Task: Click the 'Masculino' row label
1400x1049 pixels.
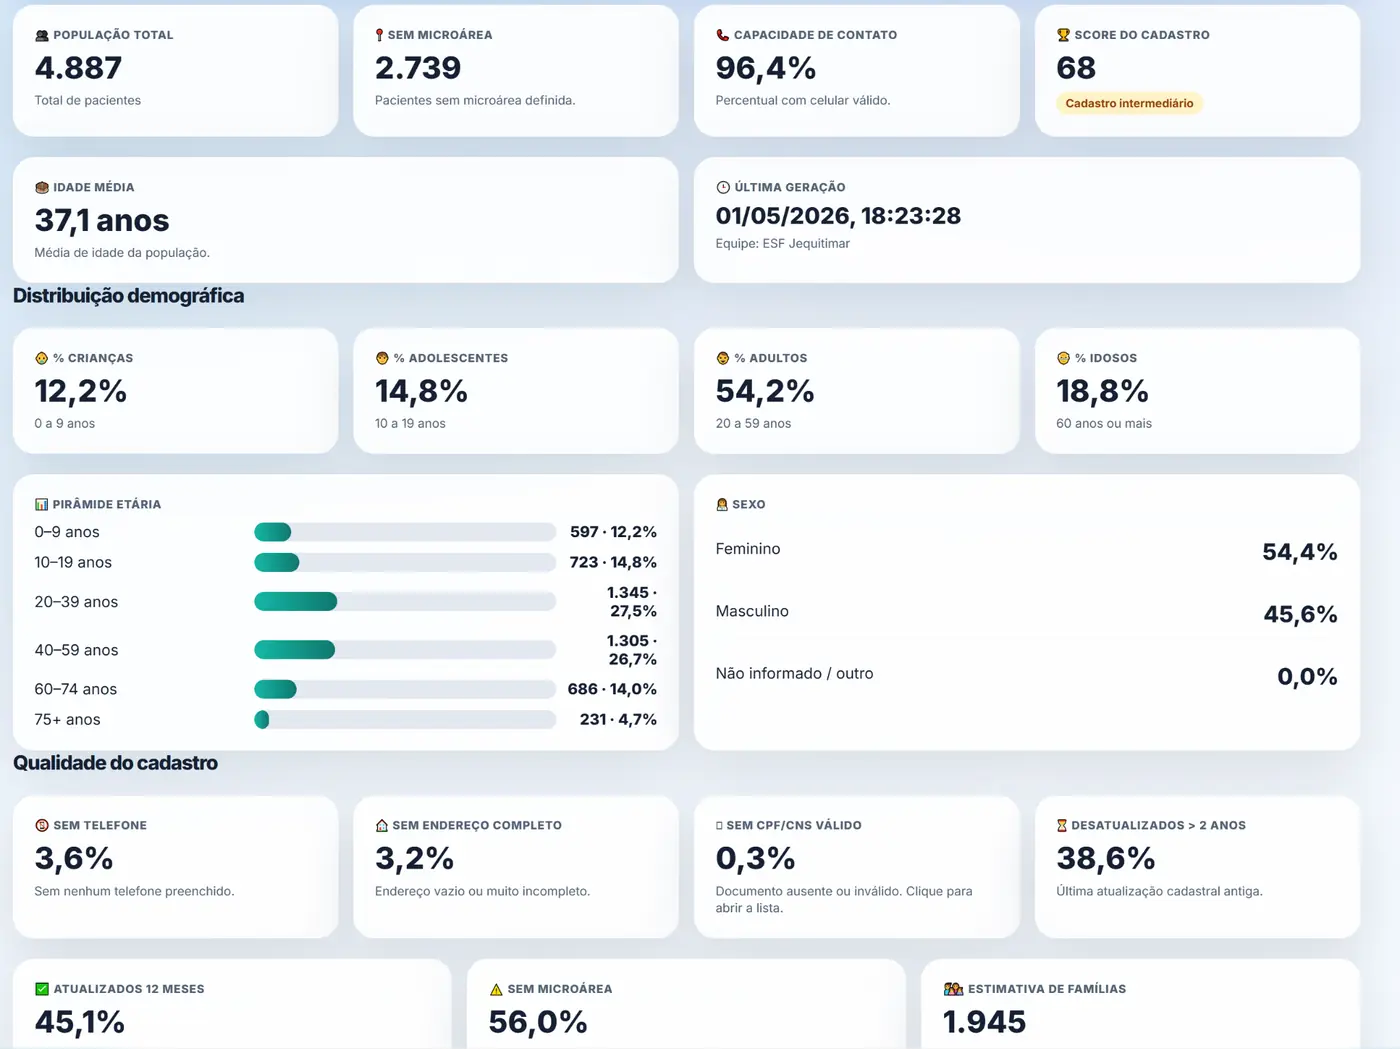Action: [x=752, y=611]
